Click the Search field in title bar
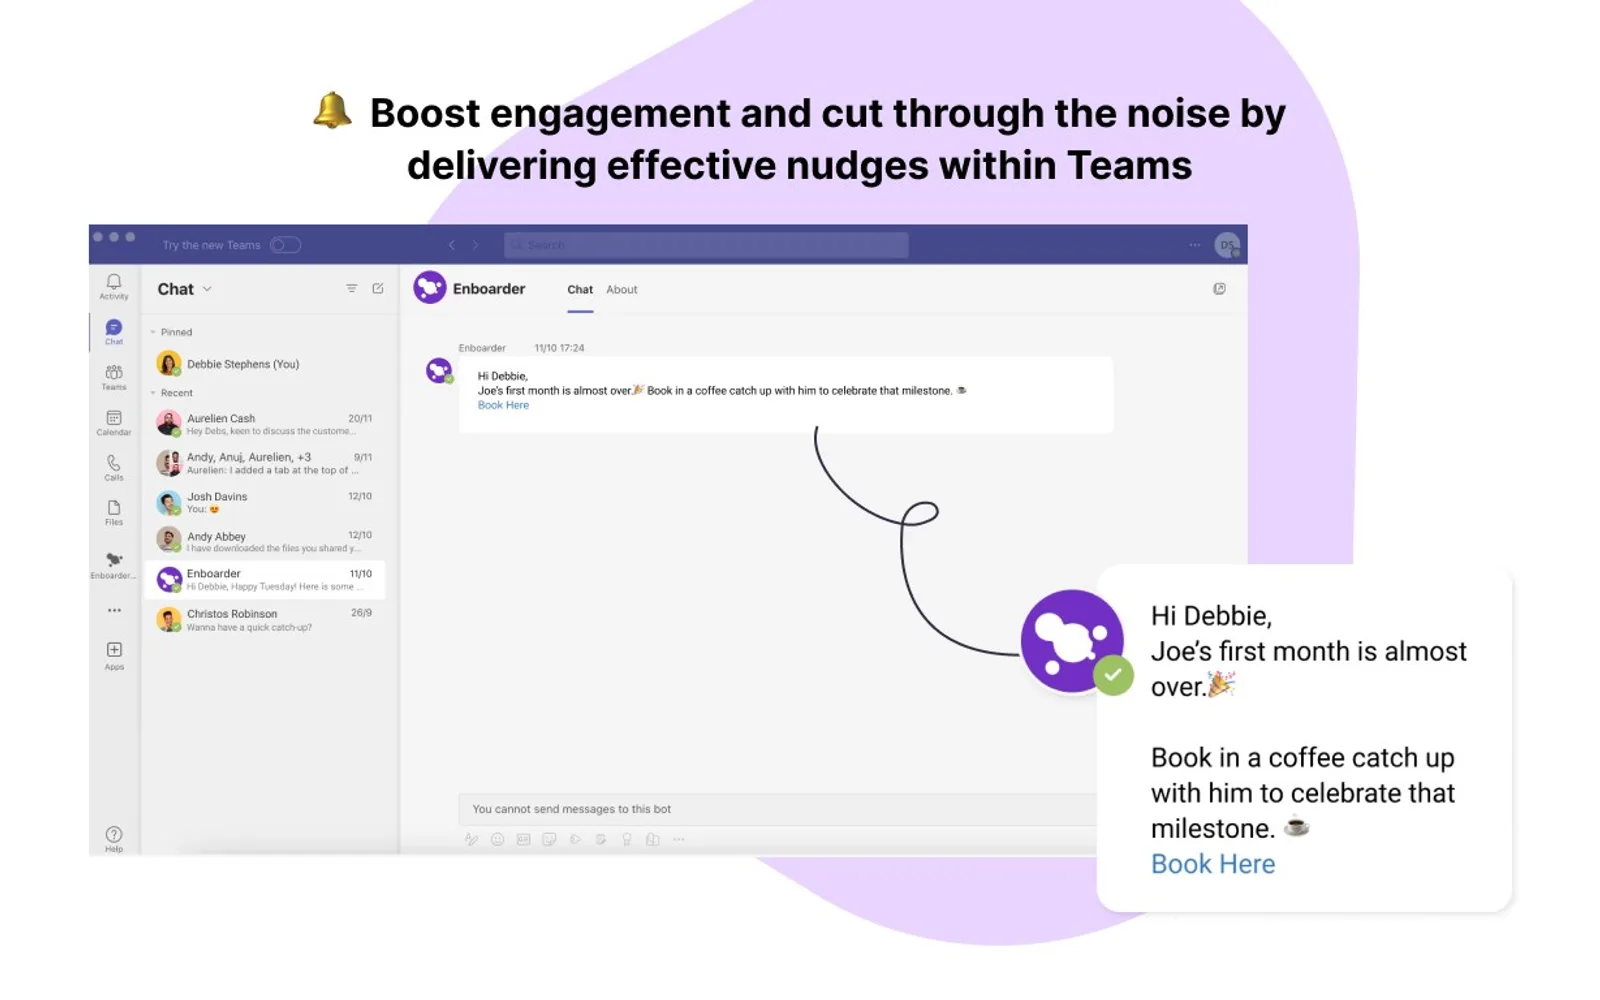The image size is (1600, 1000). pyautogui.click(x=706, y=245)
